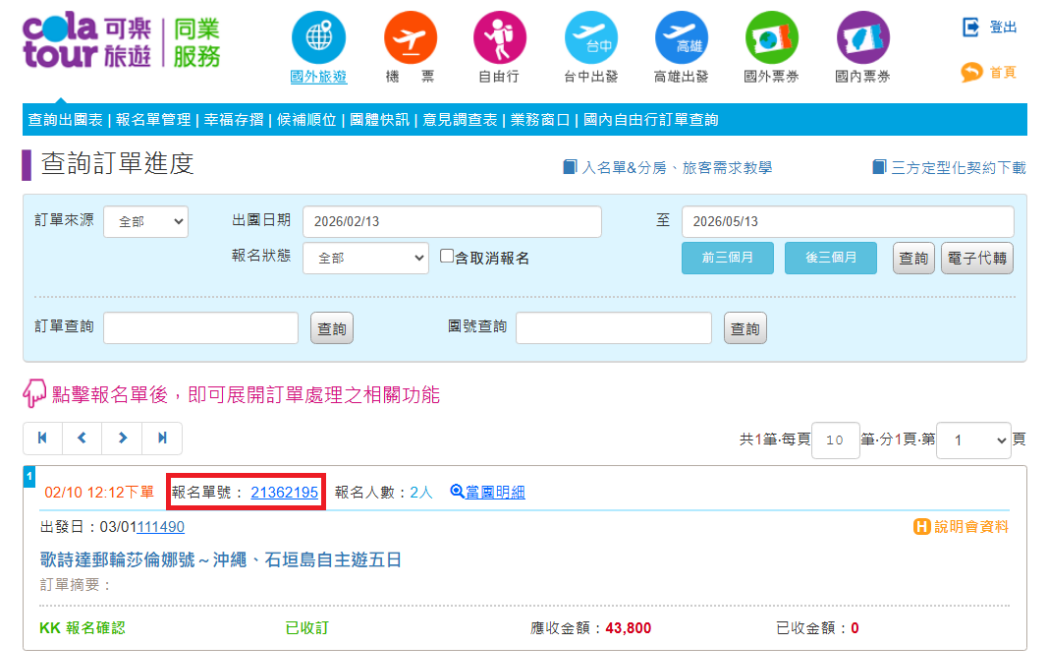Click the 電子代轉 button
The height and width of the screenshot is (652, 1044).
click(976, 258)
